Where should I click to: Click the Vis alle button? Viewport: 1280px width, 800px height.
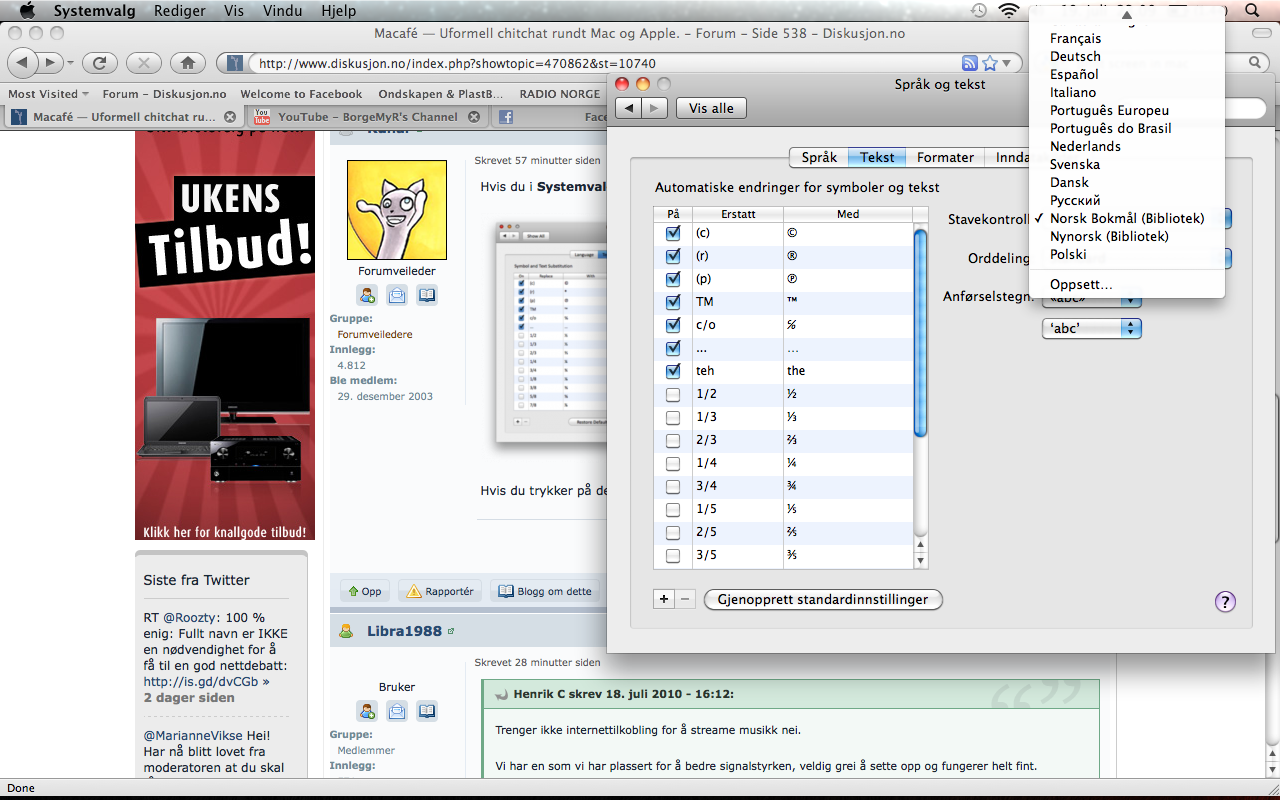tap(711, 108)
